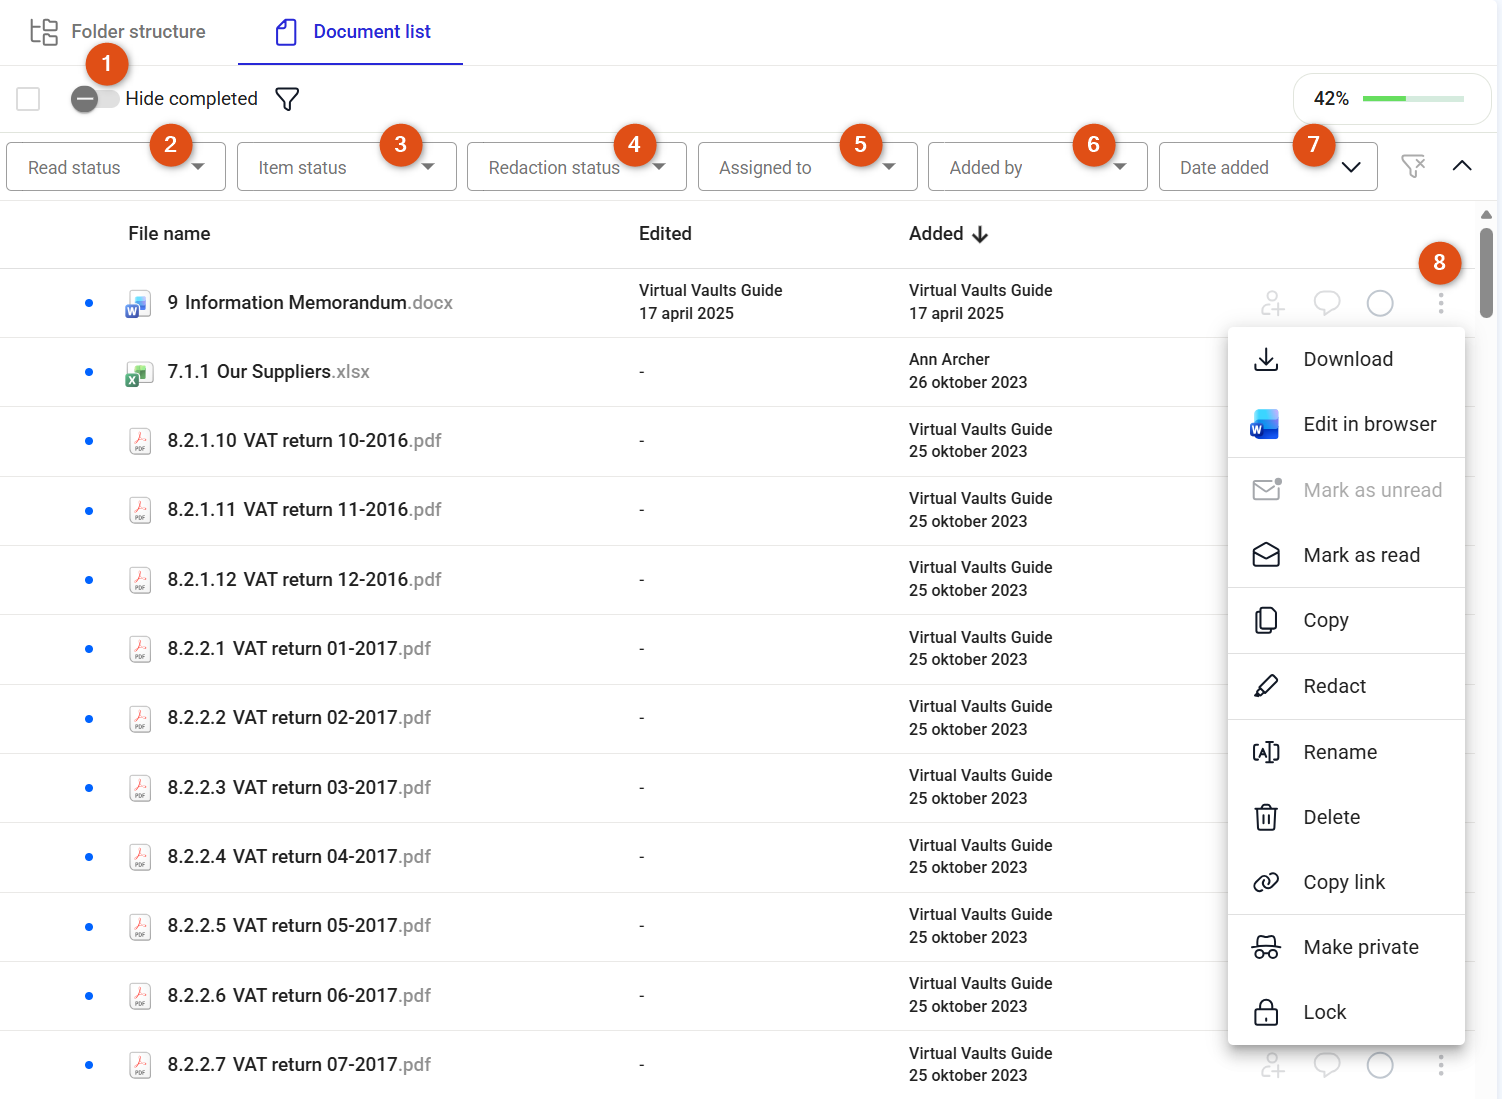
Task: Click the PDF icon of VAT return 11-2016
Action: pos(140,510)
